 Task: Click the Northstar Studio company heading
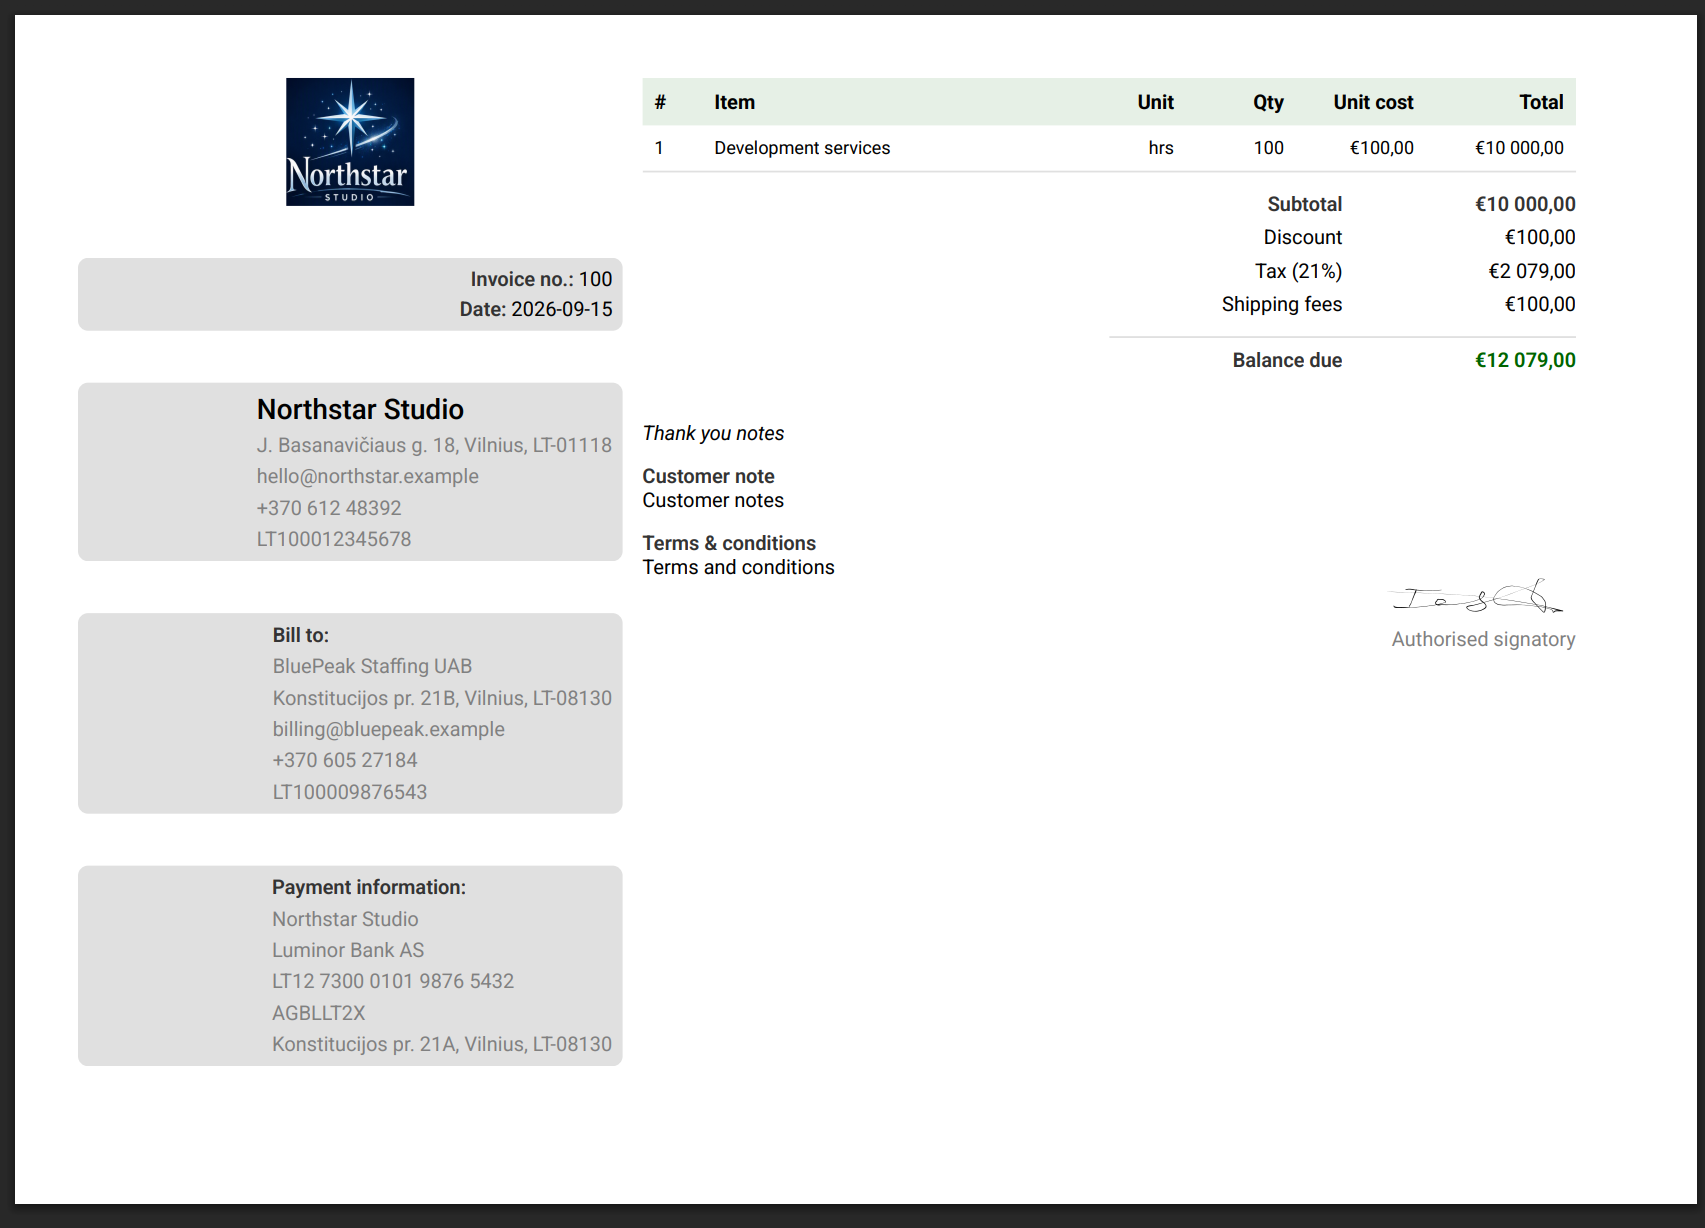360,409
